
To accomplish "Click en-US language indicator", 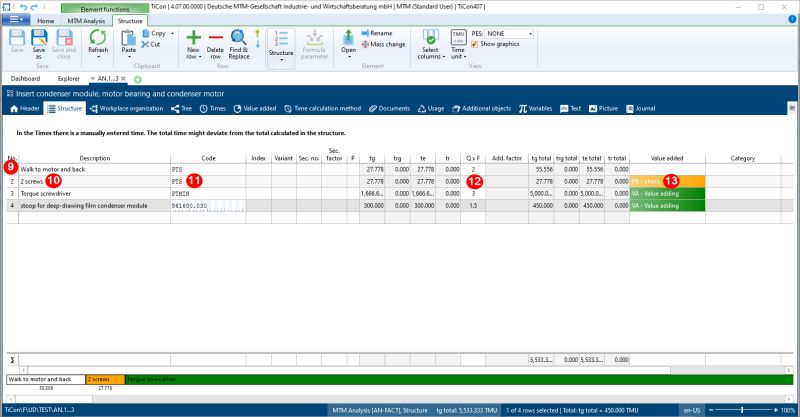I will point(692,410).
